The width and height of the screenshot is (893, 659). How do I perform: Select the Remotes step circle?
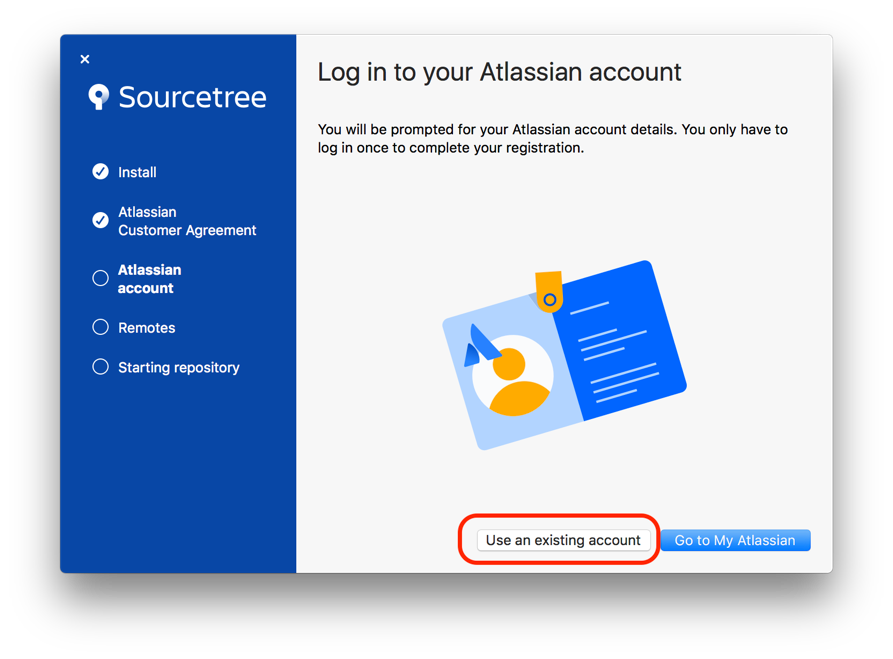pos(100,327)
